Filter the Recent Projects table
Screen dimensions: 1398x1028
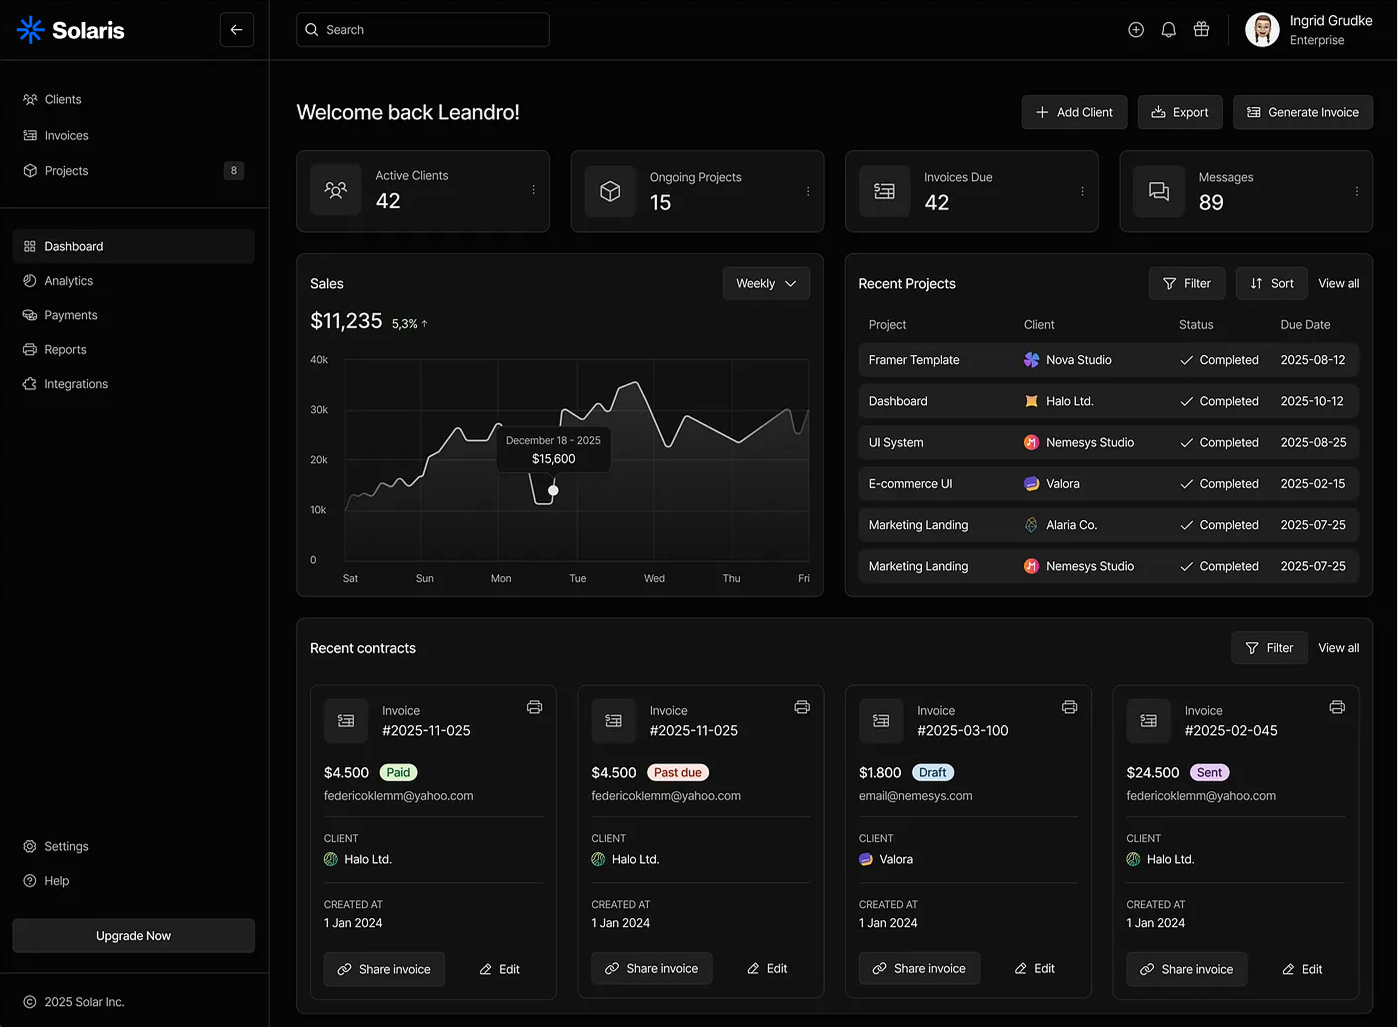tap(1187, 284)
